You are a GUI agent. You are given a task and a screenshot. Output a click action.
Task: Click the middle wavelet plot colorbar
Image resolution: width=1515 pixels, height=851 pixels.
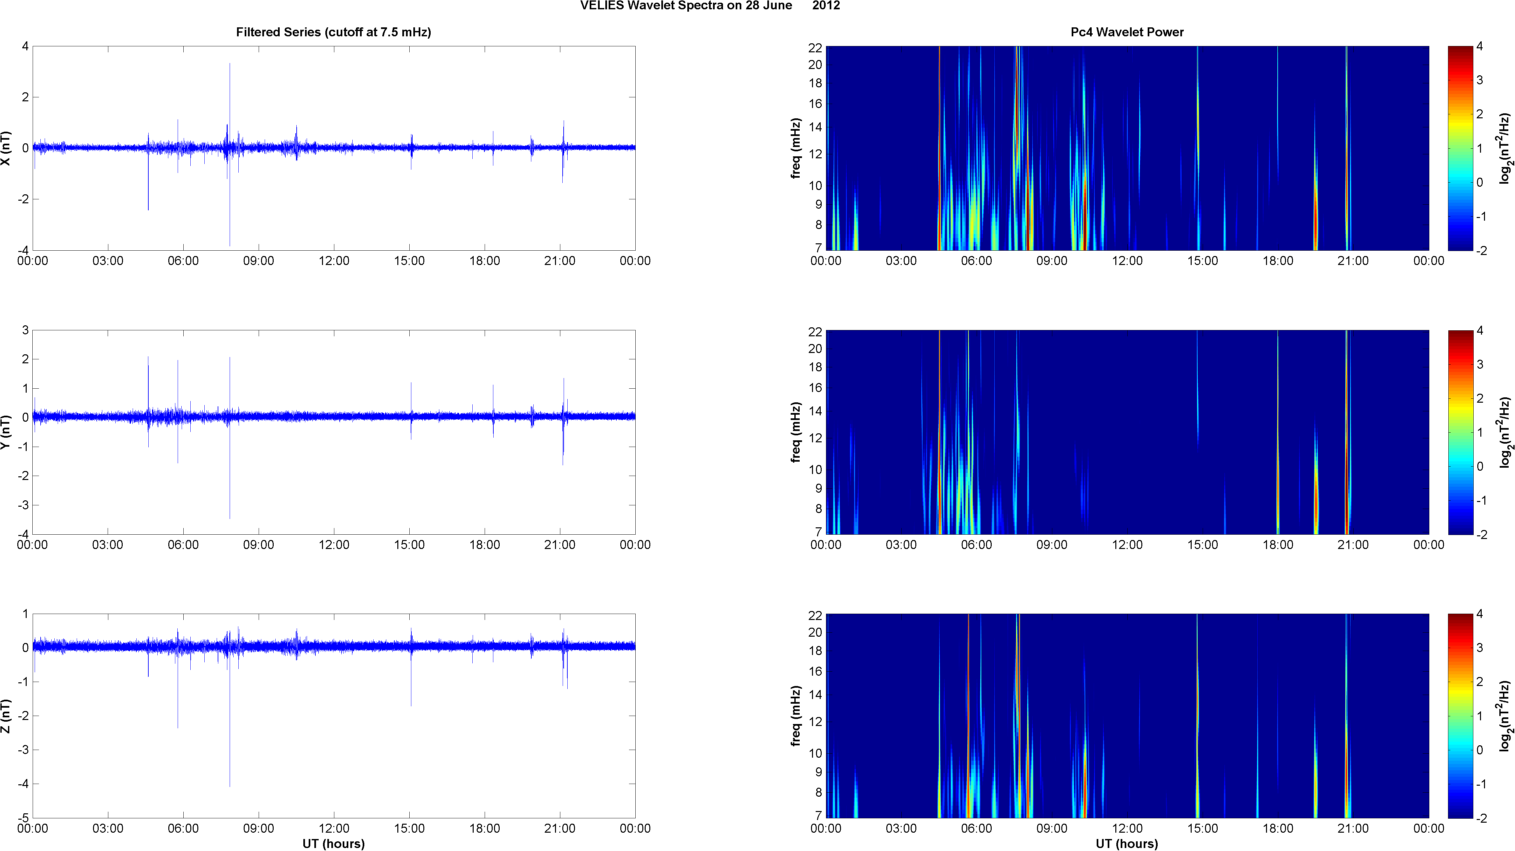click(x=1460, y=432)
